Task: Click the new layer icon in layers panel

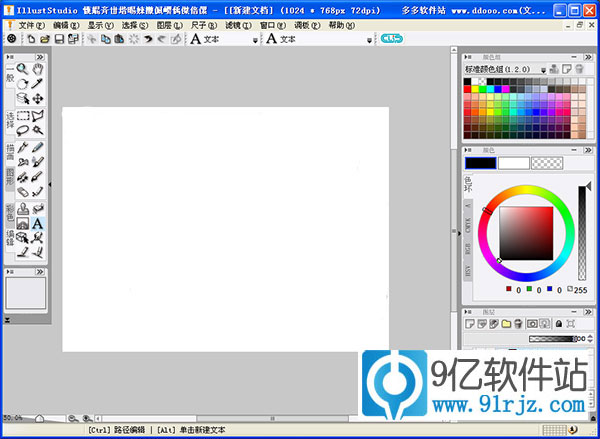Action: click(x=470, y=324)
